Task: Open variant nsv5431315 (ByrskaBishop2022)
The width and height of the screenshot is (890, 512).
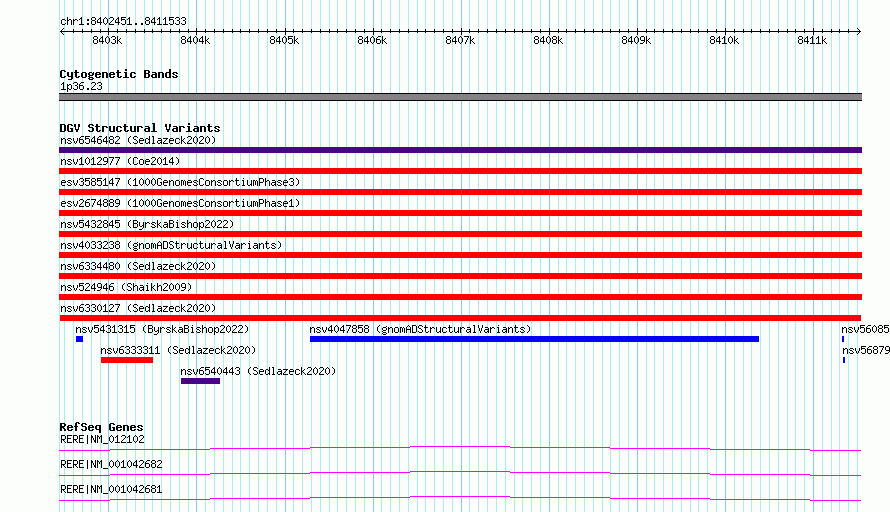Action: coord(162,329)
